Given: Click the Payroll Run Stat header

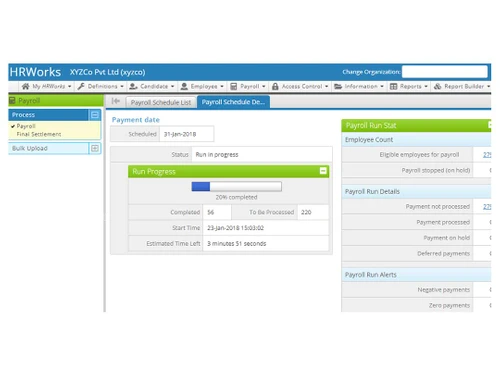Looking at the screenshot, I should tap(416, 126).
